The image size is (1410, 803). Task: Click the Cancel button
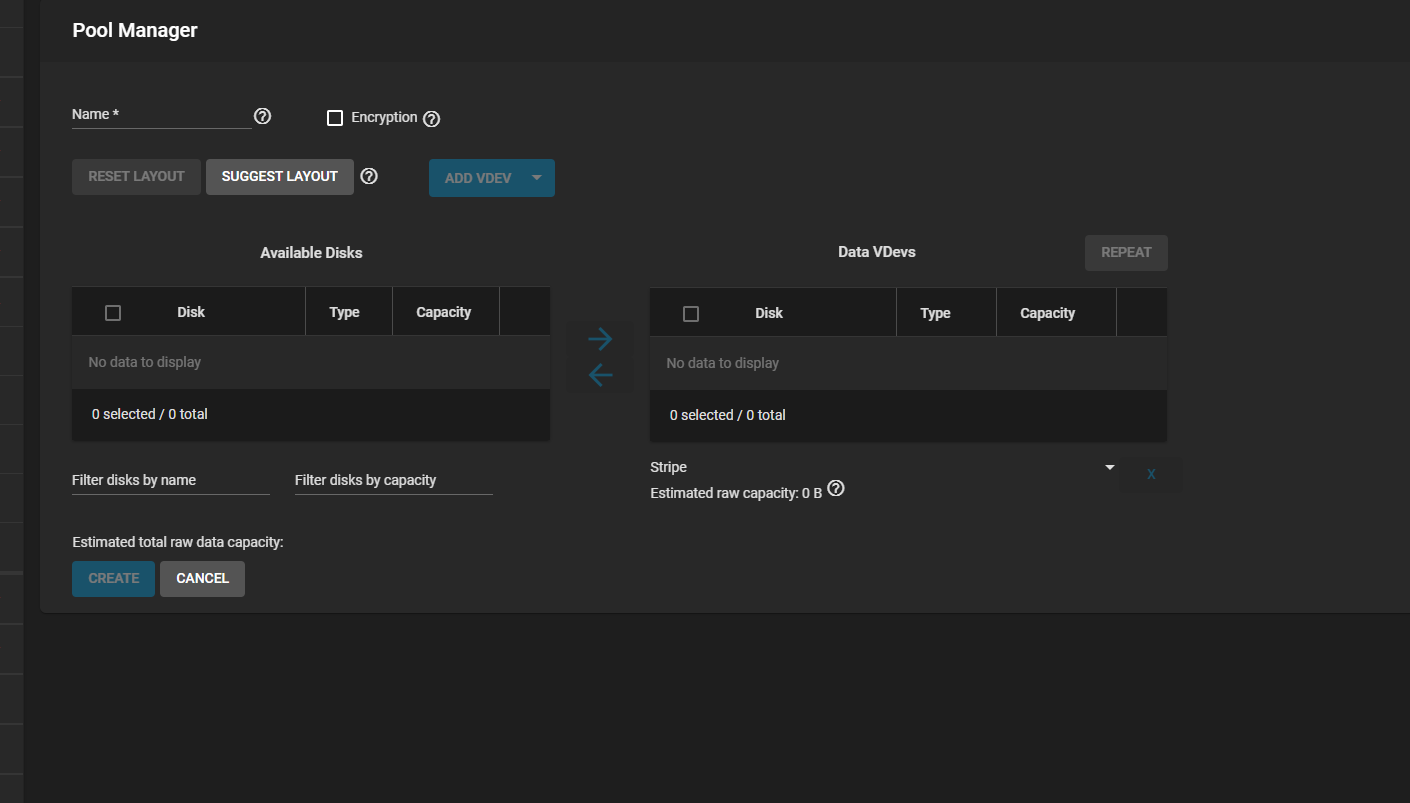(x=202, y=579)
